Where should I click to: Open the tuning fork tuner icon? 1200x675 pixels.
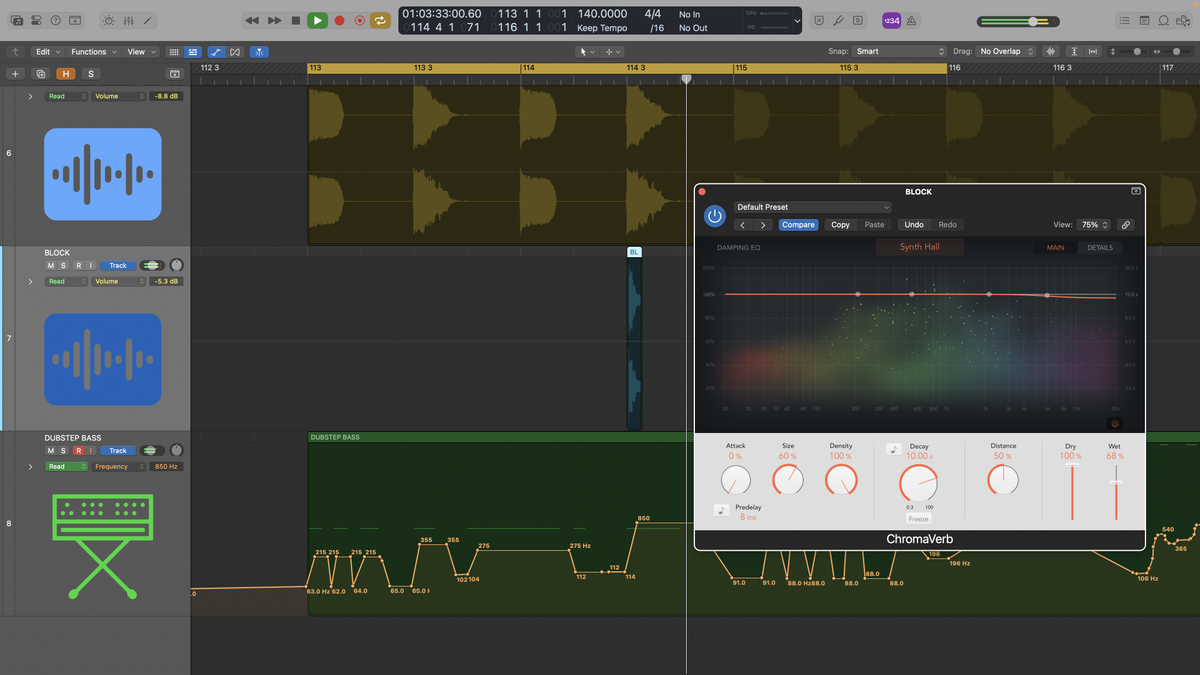[x=838, y=20]
